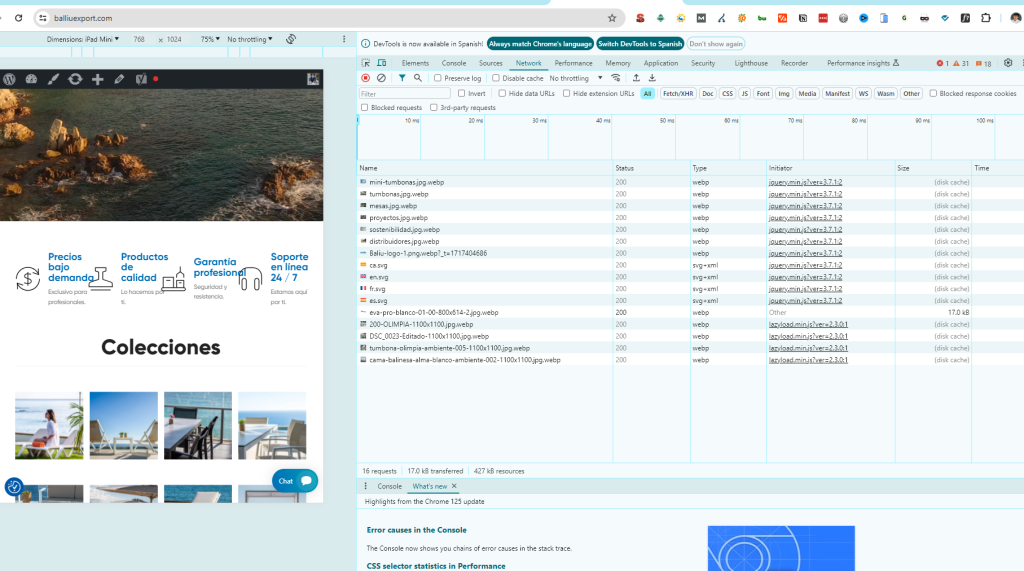Switch to the Performance tab
Screen dimensions: 1024x571
[573, 63]
